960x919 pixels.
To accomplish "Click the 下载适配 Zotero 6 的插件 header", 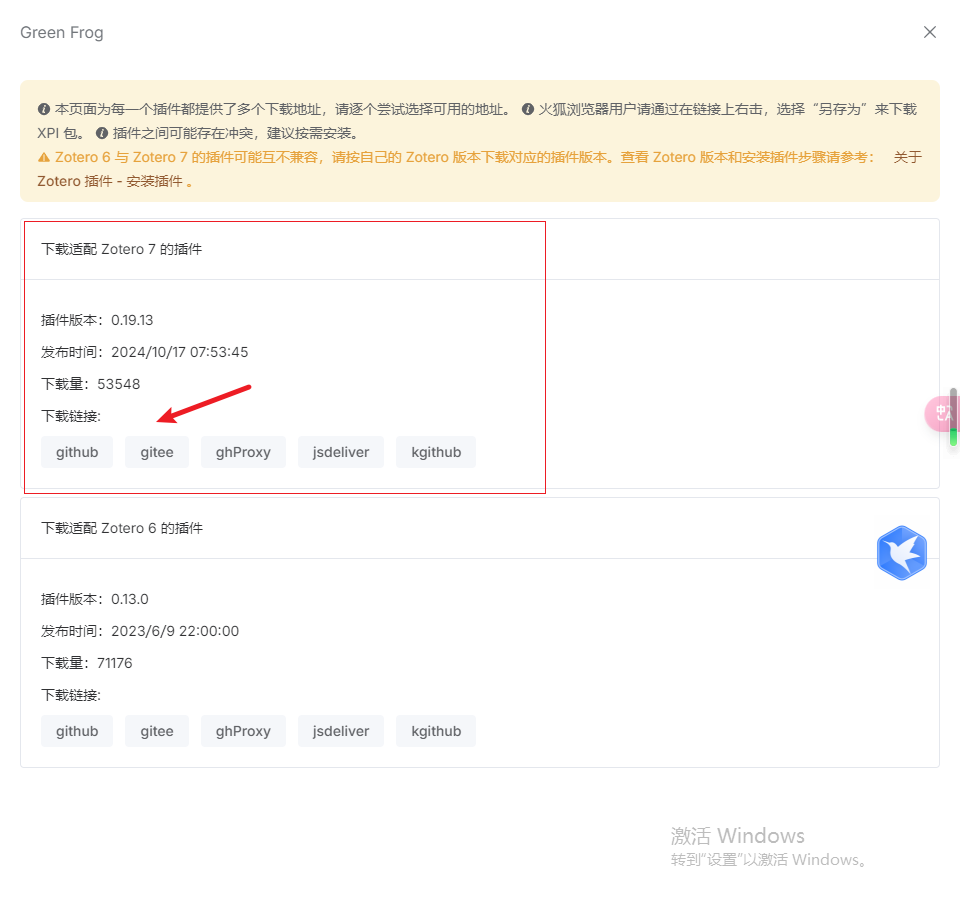I will coord(122,528).
